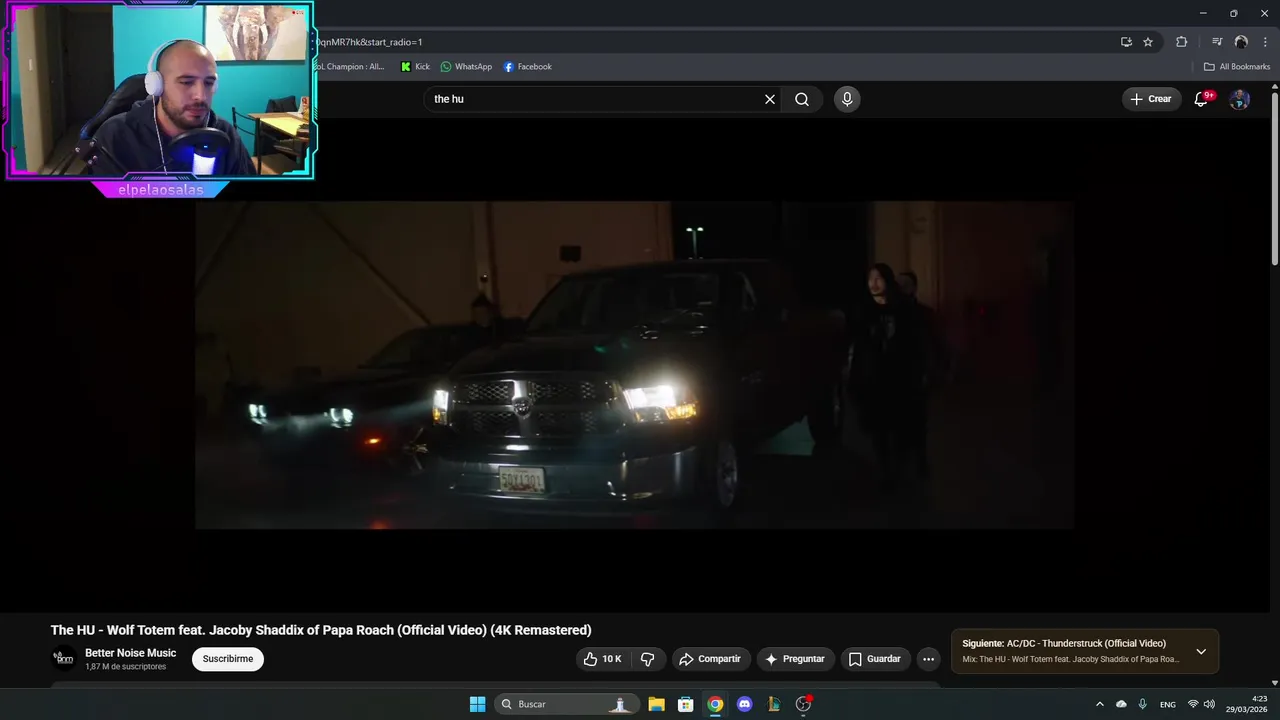Image resolution: width=1280 pixels, height=720 pixels.
Task: Open the League of Legends taskbar icon
Action: 774,704
